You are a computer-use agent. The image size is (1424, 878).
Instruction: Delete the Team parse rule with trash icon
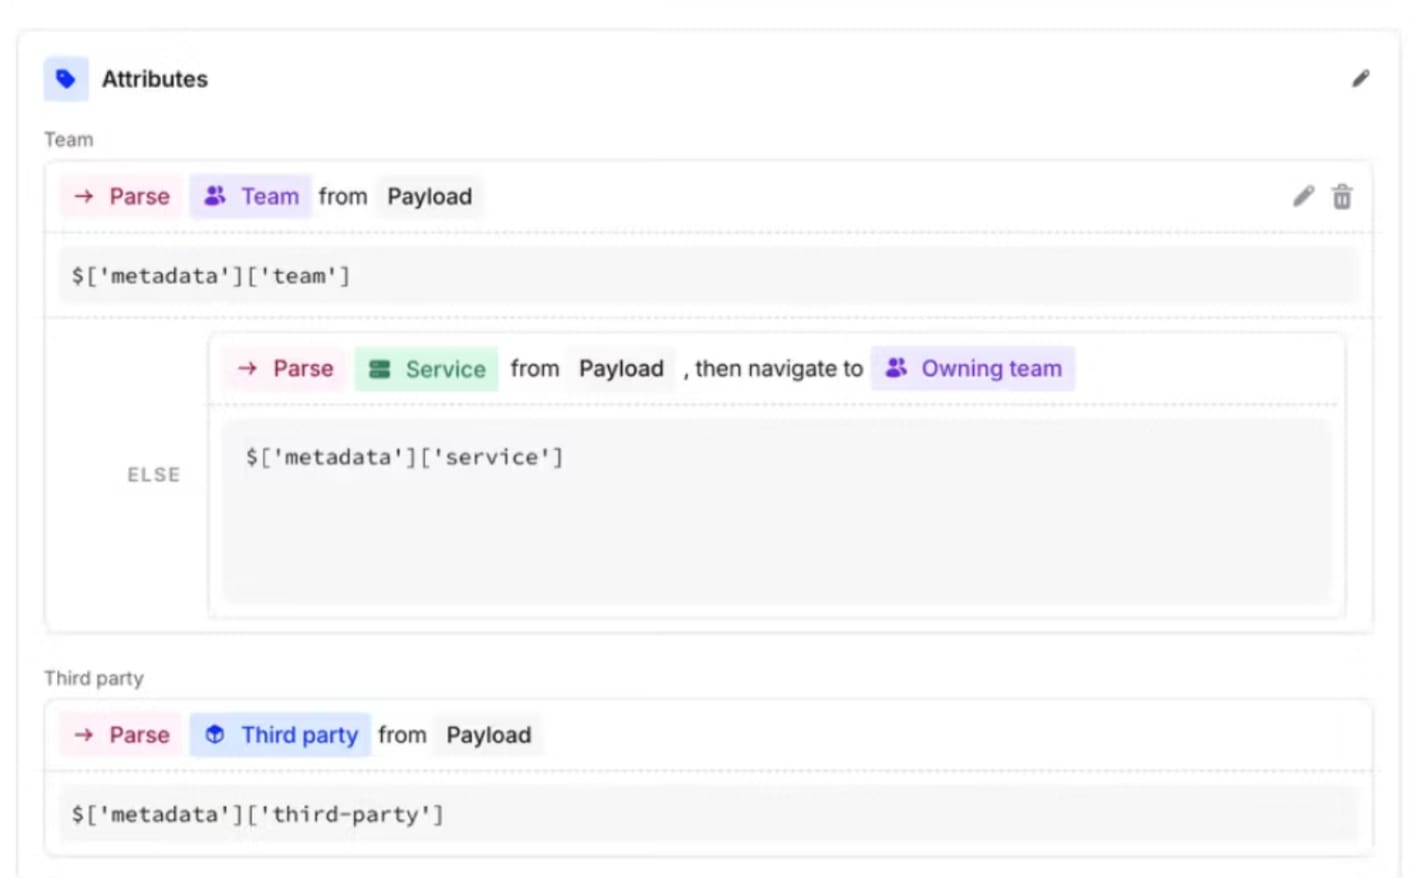click(x=1341, y=197)
